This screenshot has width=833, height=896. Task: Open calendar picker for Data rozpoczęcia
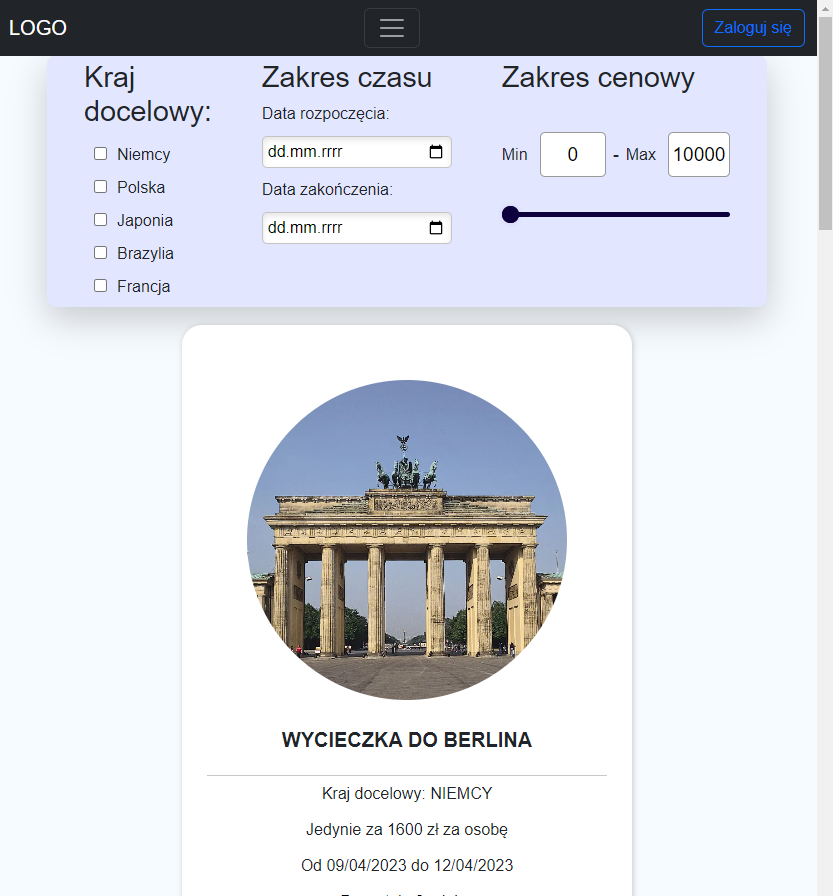click(x=436, y=152)
